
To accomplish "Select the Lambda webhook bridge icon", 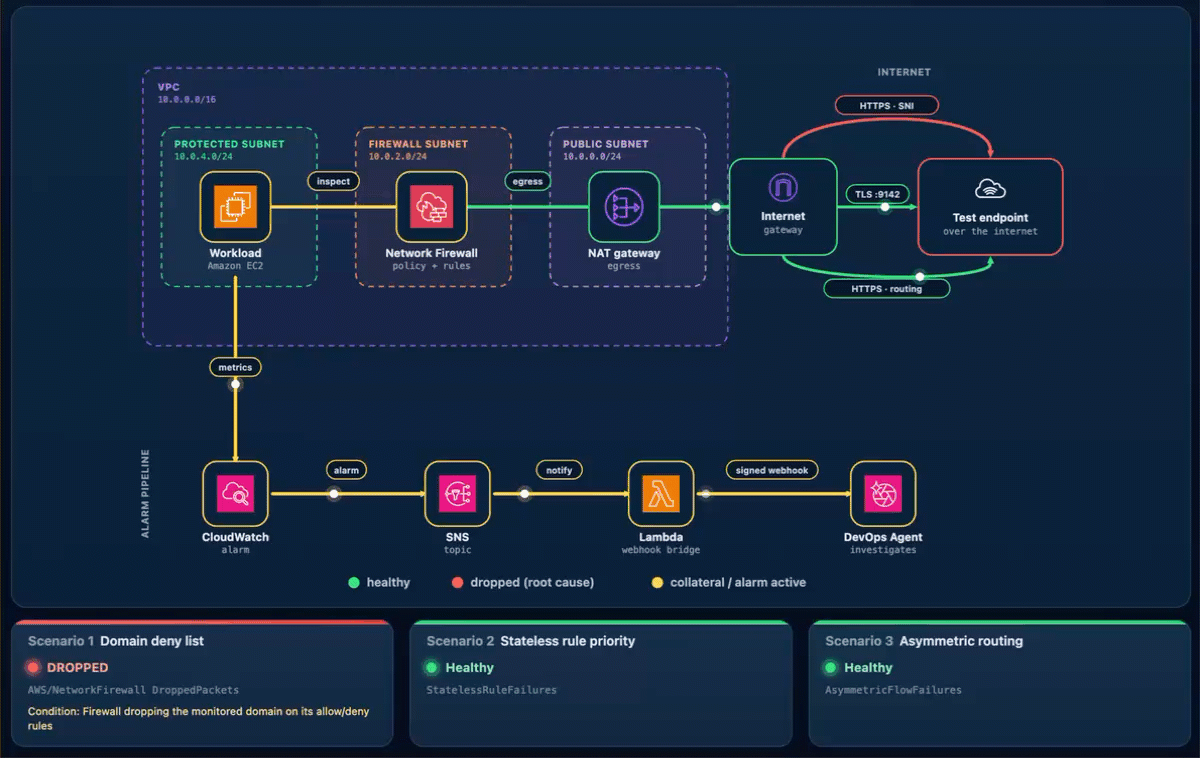I will tap(659, 493).
